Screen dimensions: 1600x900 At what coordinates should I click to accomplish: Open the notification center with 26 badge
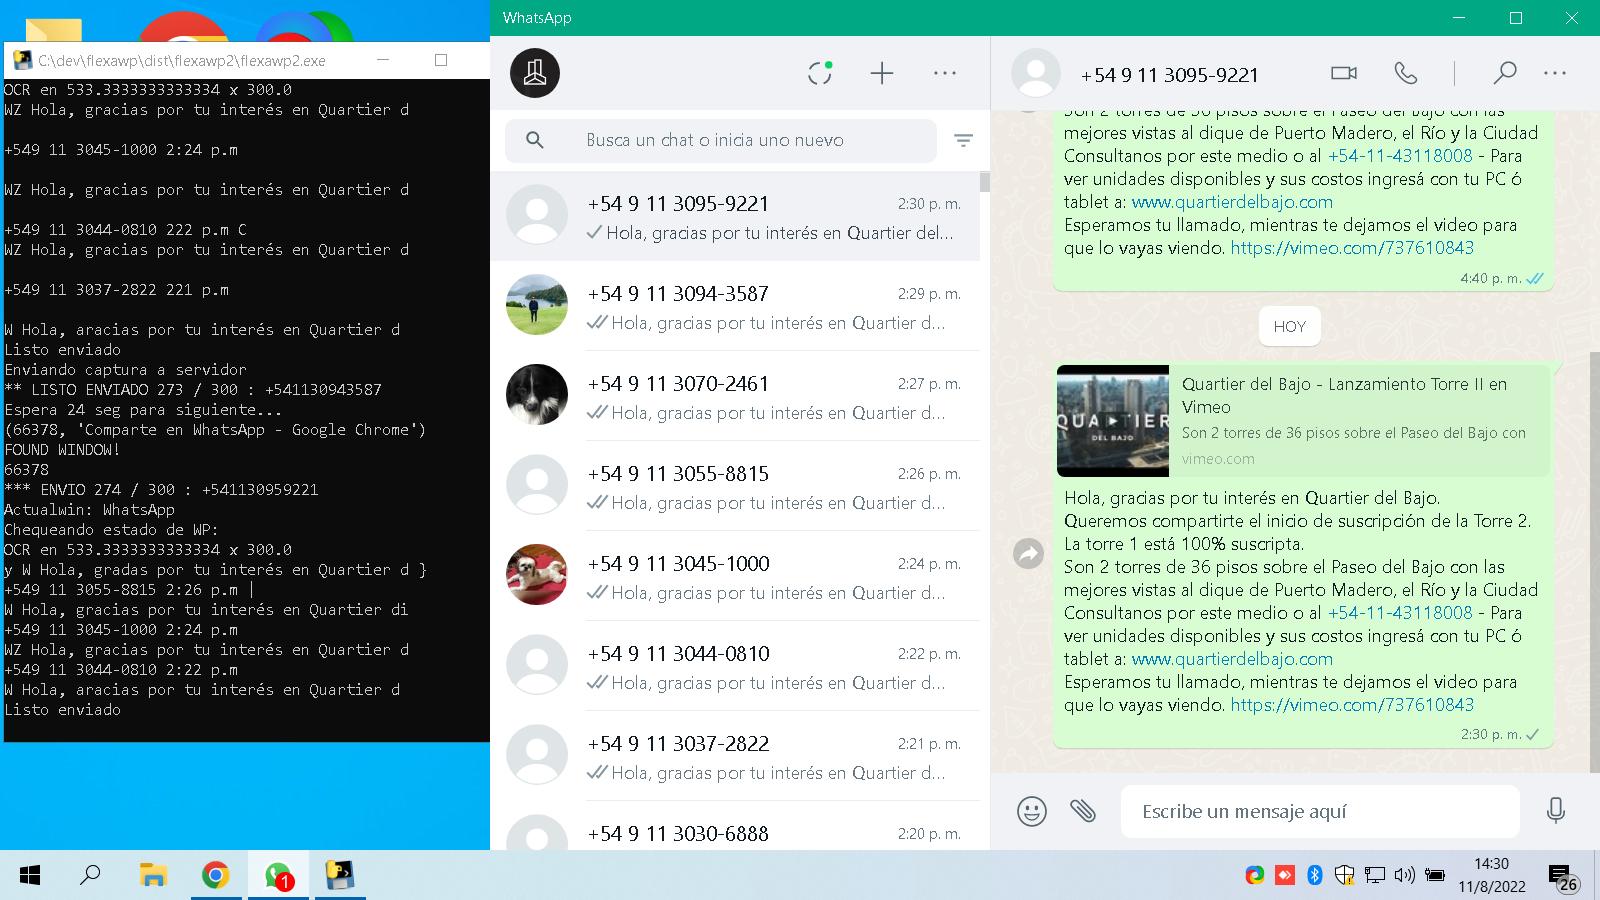click(x=1563, y=879)
